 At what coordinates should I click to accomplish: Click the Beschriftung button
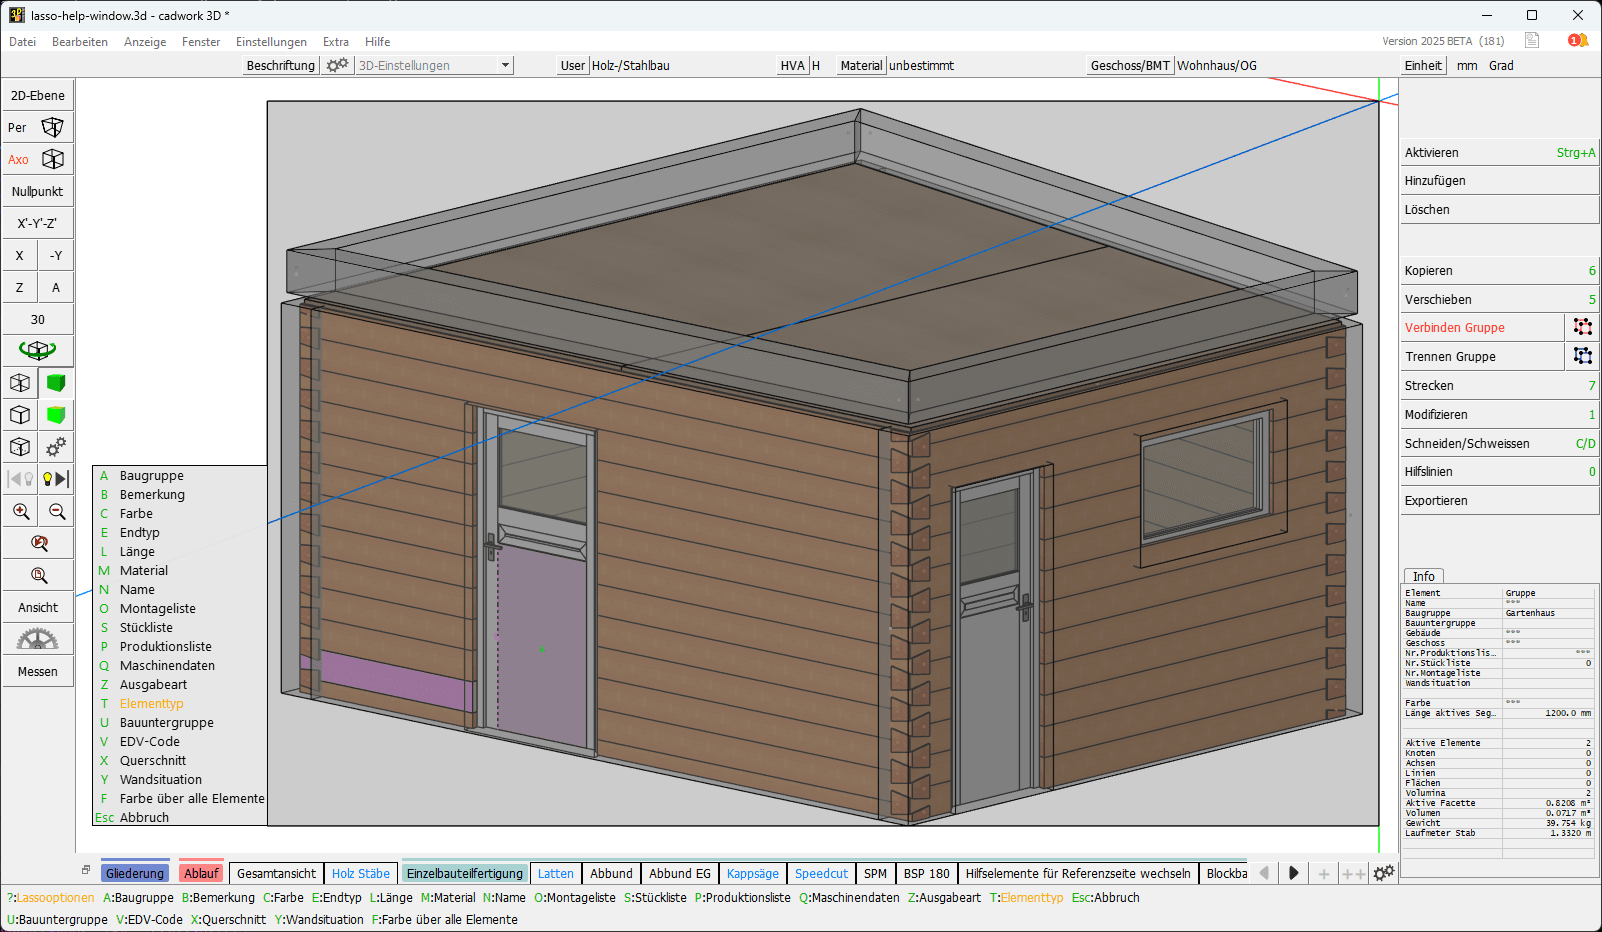pos(281,65)
